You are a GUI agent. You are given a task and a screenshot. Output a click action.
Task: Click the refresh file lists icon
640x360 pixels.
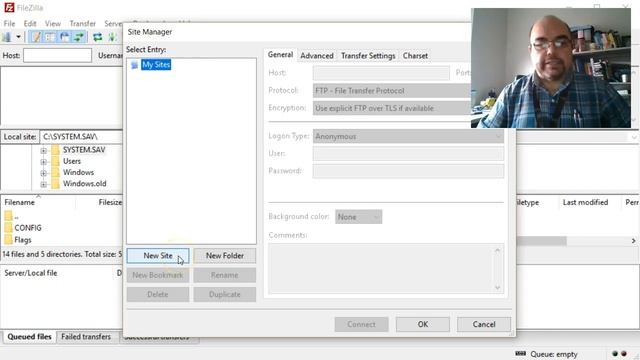point(98,37)
